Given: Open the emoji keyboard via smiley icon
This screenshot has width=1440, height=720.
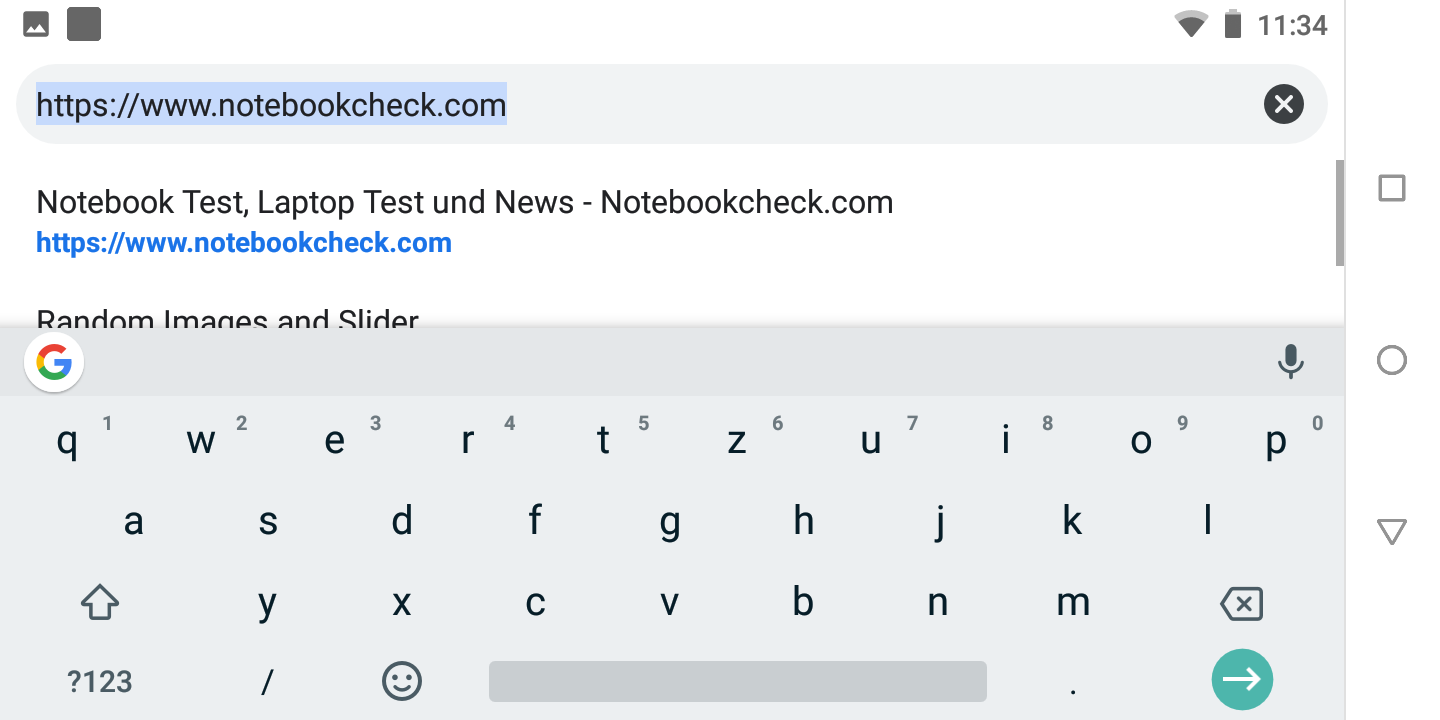Looking at the screenshot, I should [x=402, y=681].
